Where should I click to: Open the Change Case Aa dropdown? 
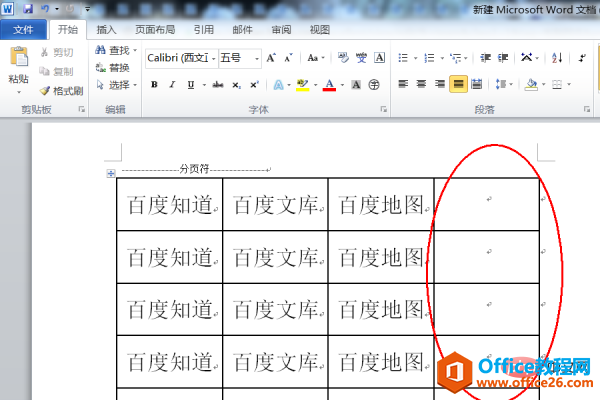tap(316, 58)
